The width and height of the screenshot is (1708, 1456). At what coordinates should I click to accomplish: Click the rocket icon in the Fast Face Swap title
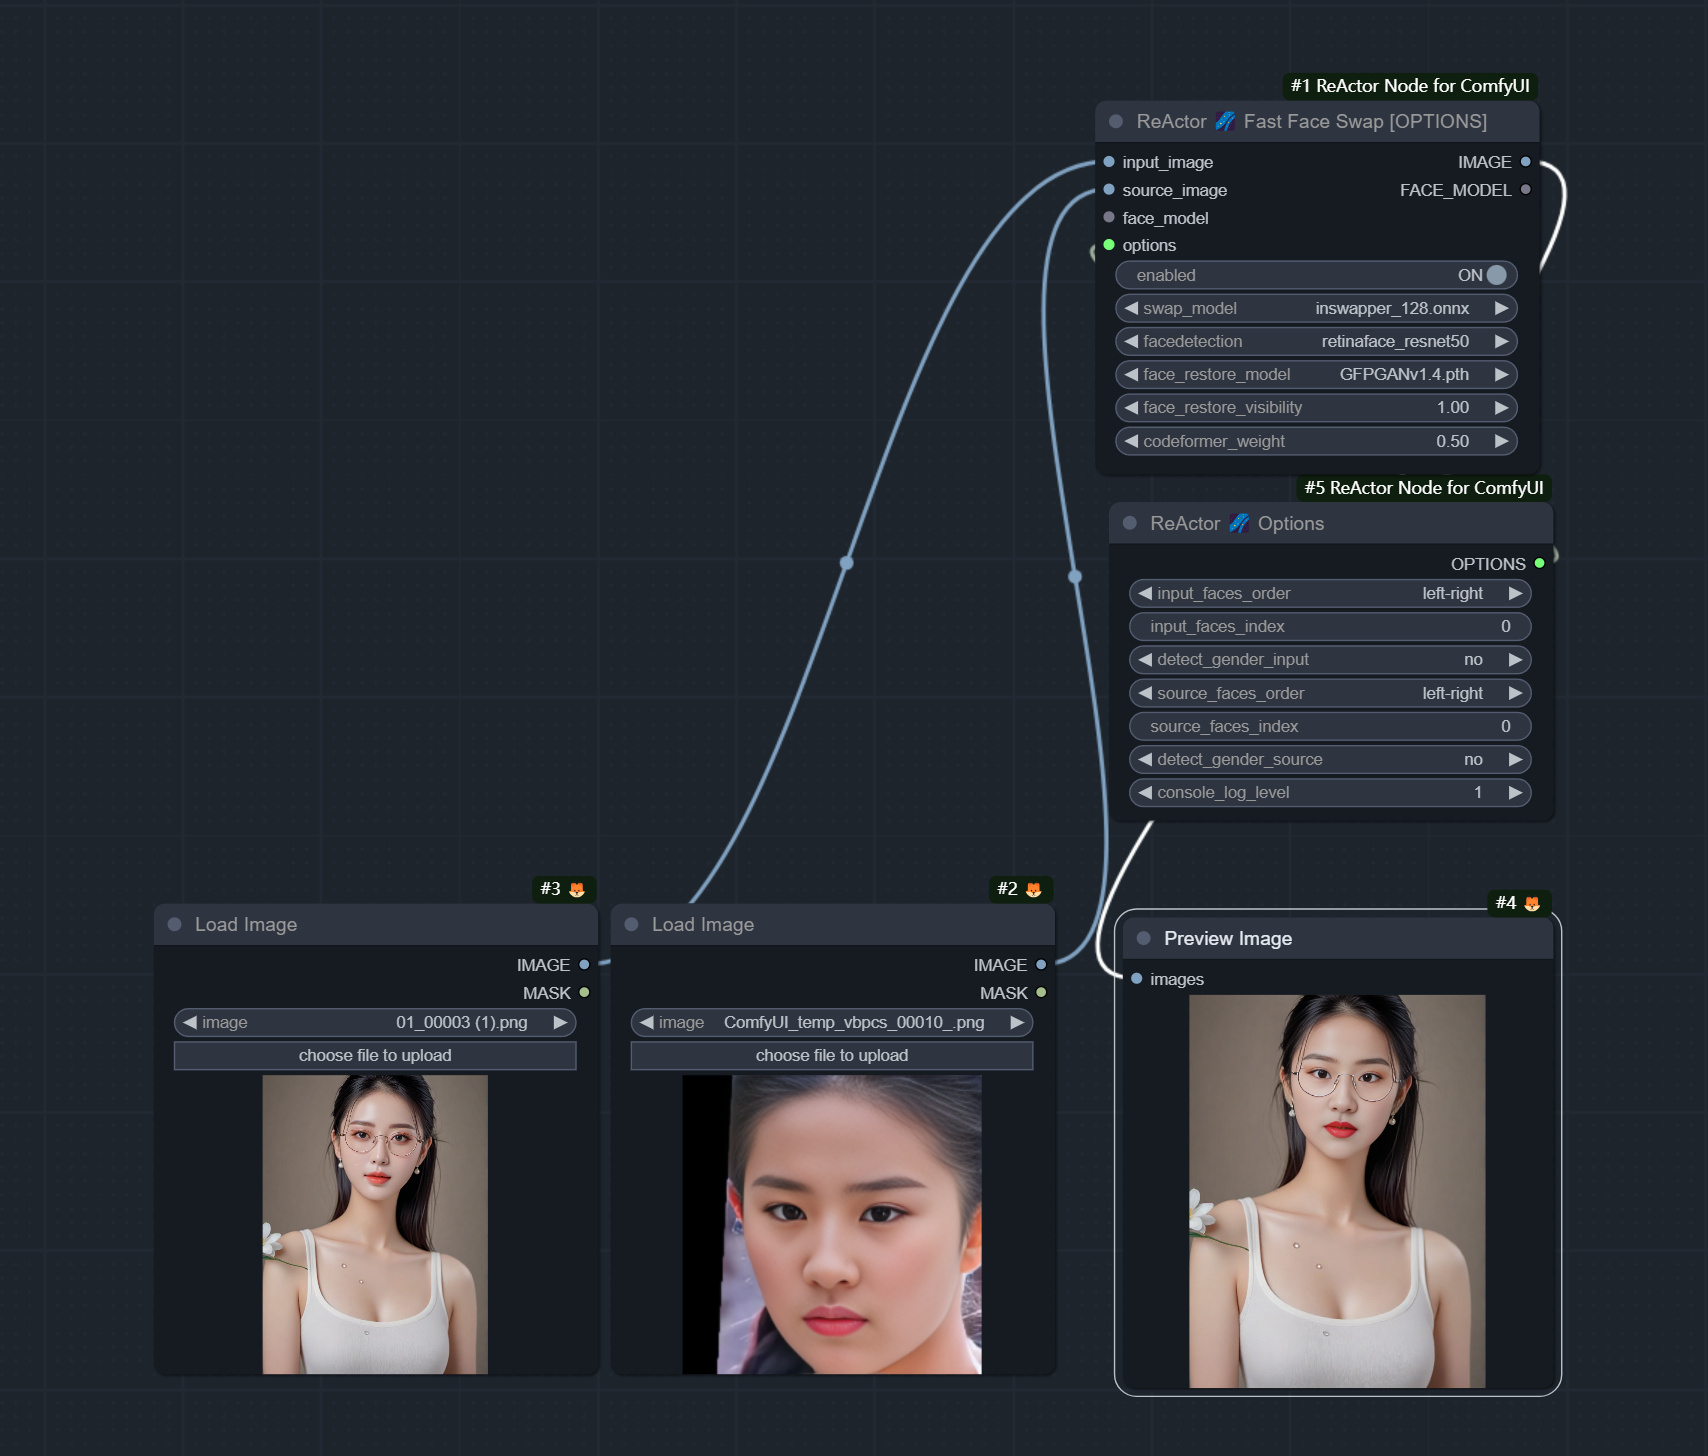pyautogui.click(x=1227, y=121)
